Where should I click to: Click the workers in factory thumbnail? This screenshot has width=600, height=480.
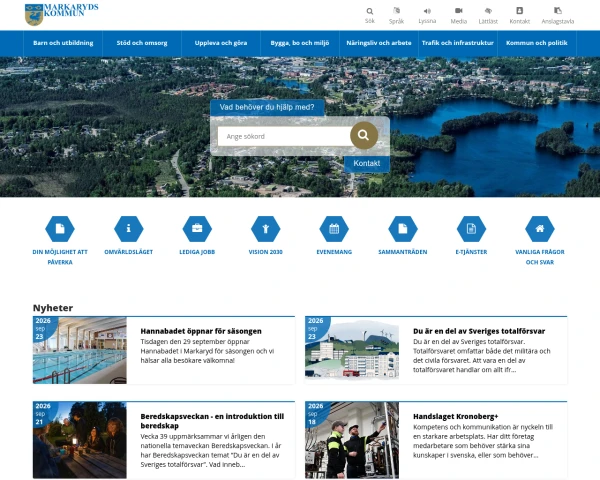[x=352, y=440]
